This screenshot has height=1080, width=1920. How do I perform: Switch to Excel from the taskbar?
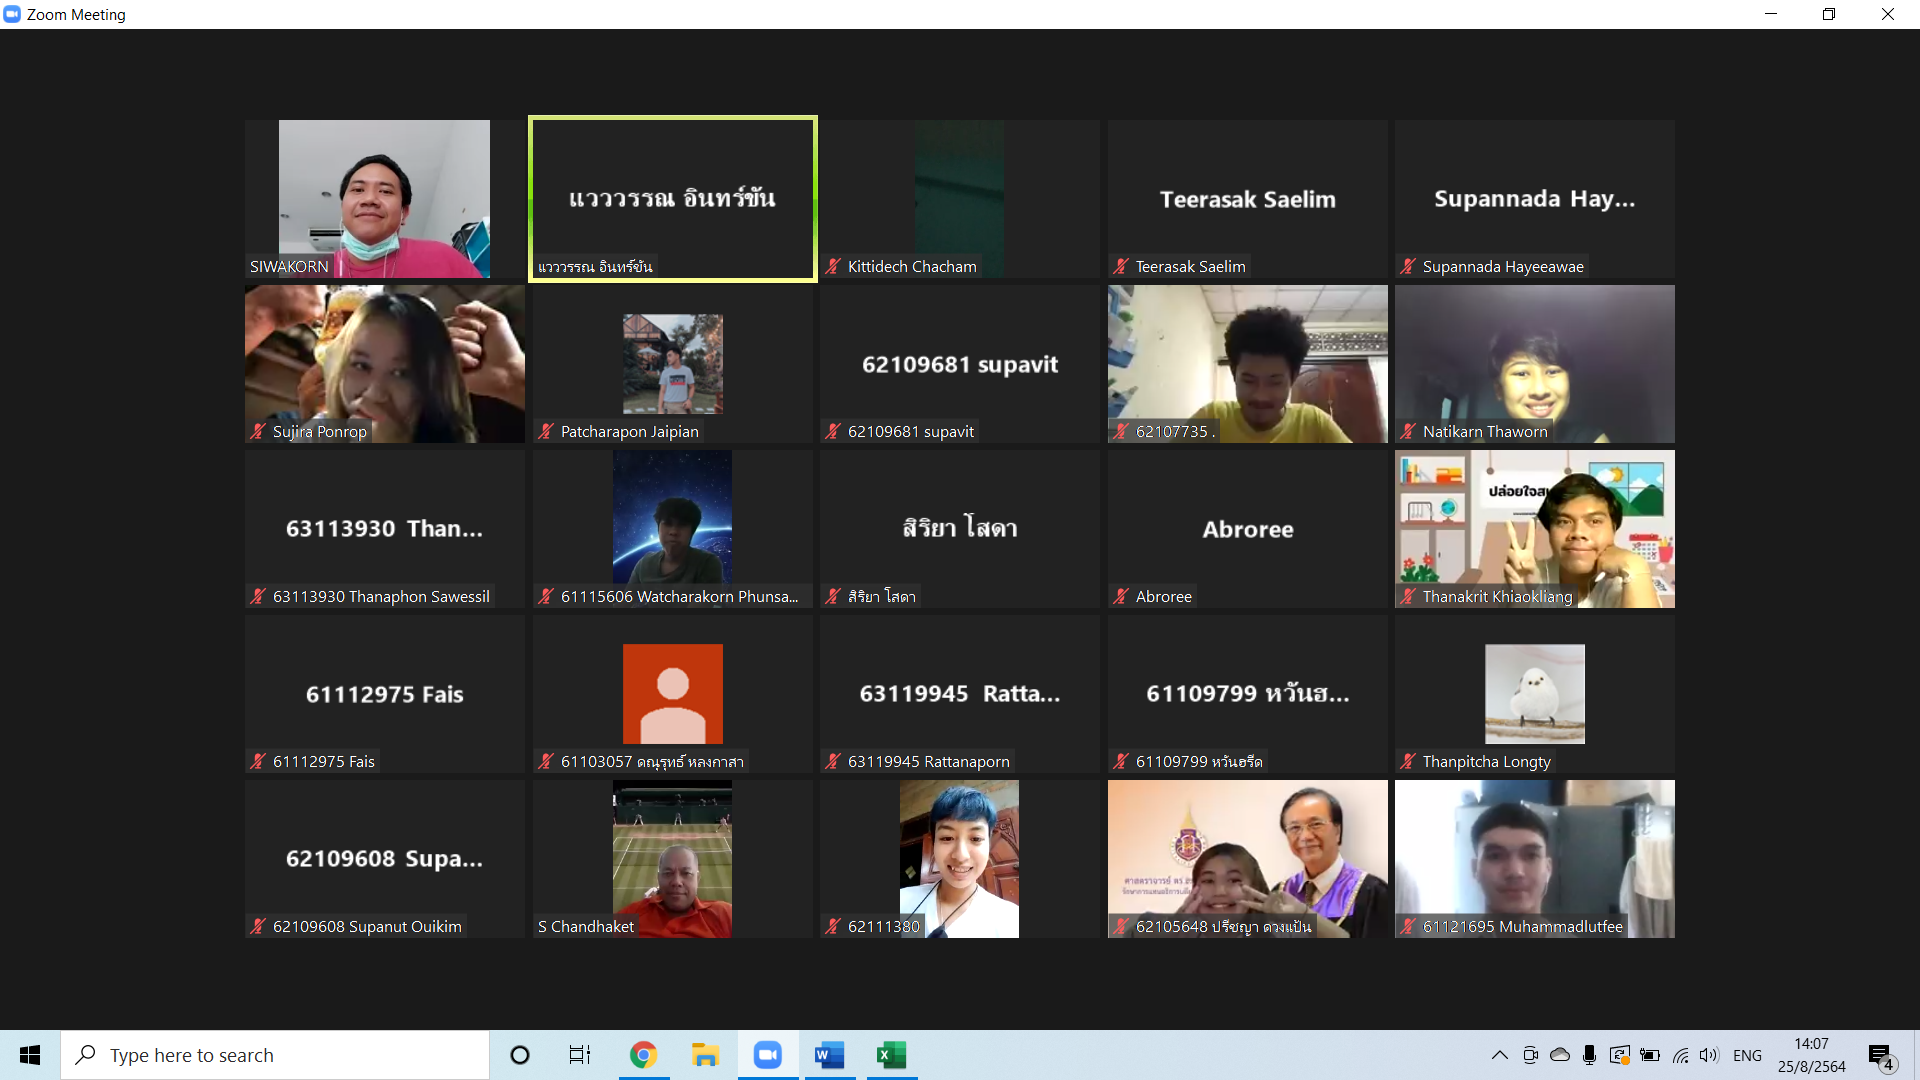point(891,1055)
